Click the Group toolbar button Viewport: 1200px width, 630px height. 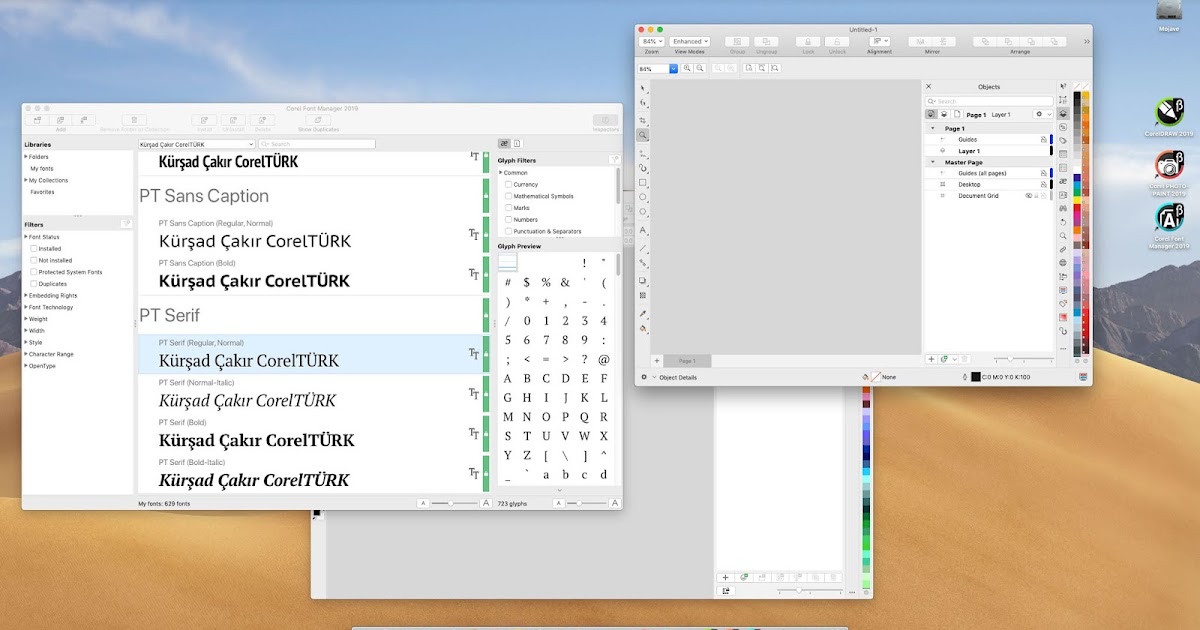pos(738,41)
